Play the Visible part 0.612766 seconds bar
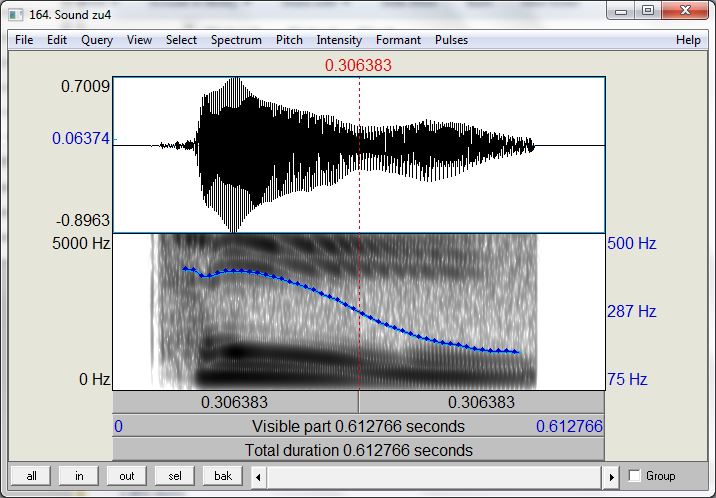716x498 pixels. (358, 426)
